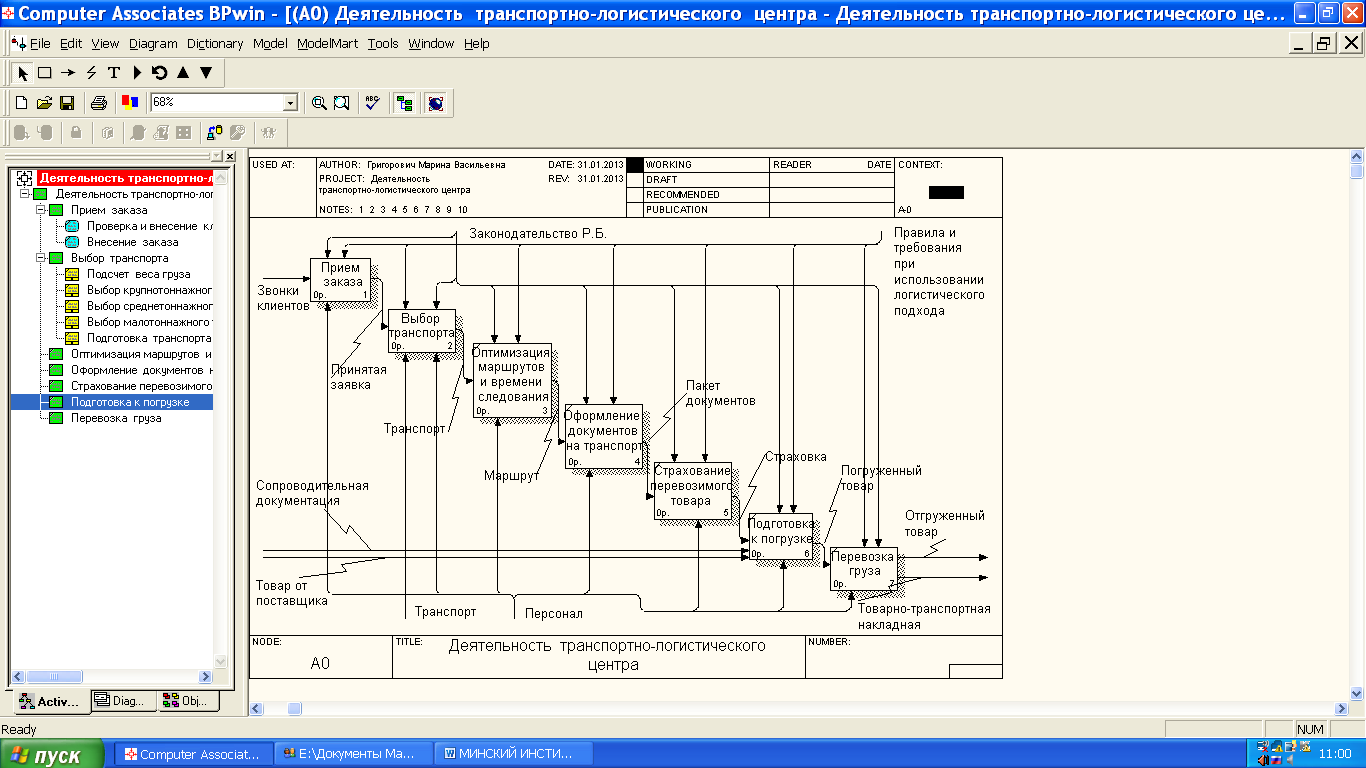The width and height of the screenshot is (1366, 768).
Task: Select Оптимизация маршрутов tree item
Action: point(141,354)
